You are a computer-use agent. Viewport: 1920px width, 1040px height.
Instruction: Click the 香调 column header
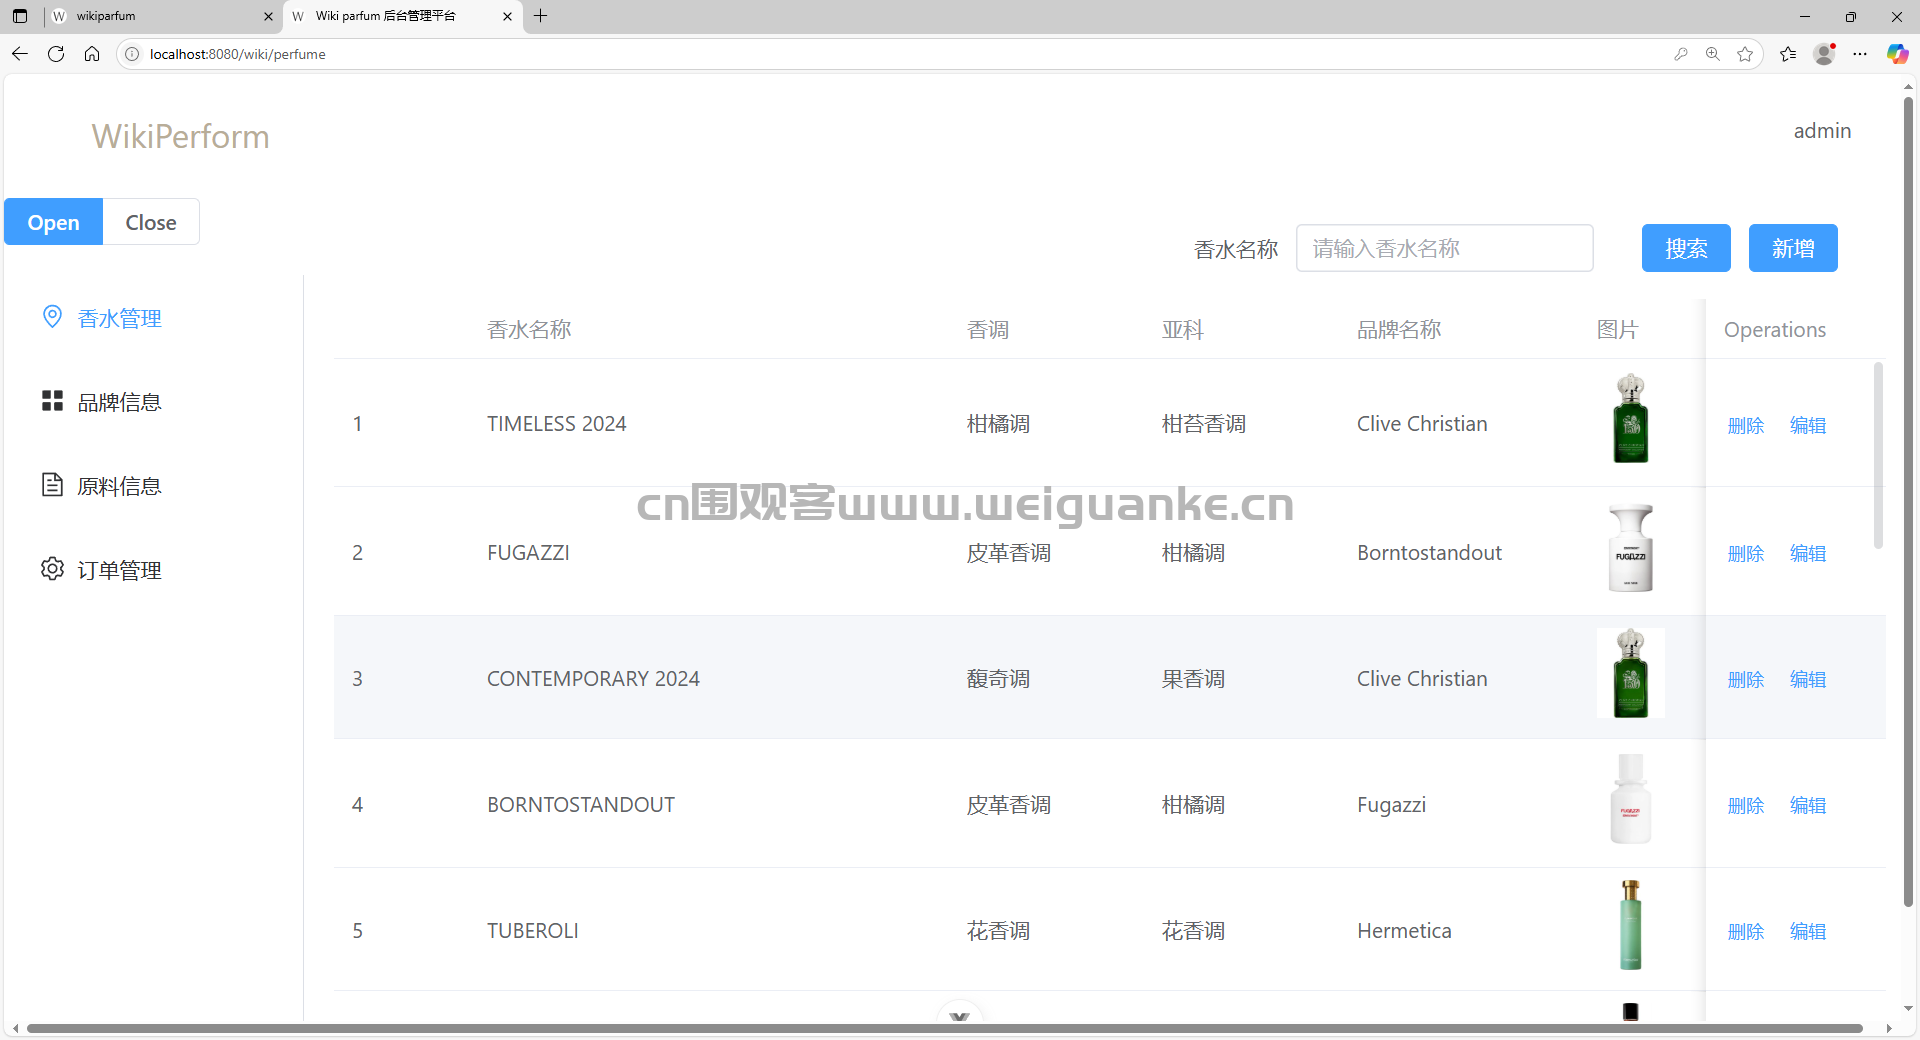pyautogui.click(x=988, y=330)
